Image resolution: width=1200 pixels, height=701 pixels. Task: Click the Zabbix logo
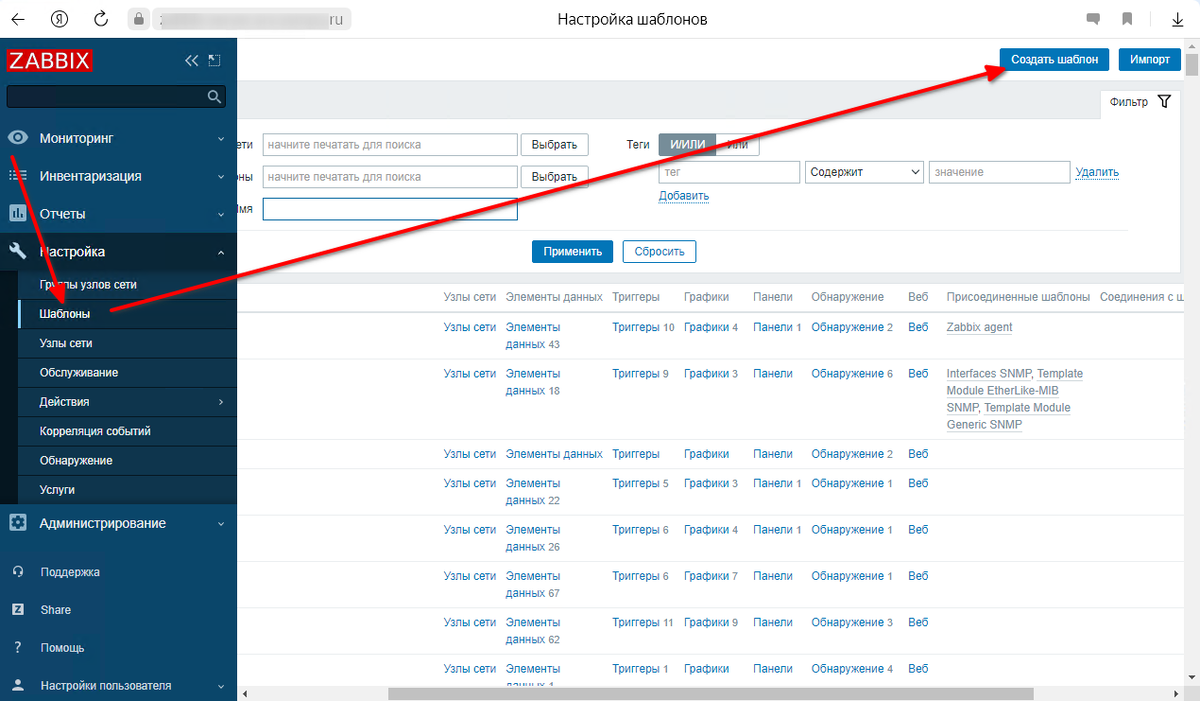(50, 60)
